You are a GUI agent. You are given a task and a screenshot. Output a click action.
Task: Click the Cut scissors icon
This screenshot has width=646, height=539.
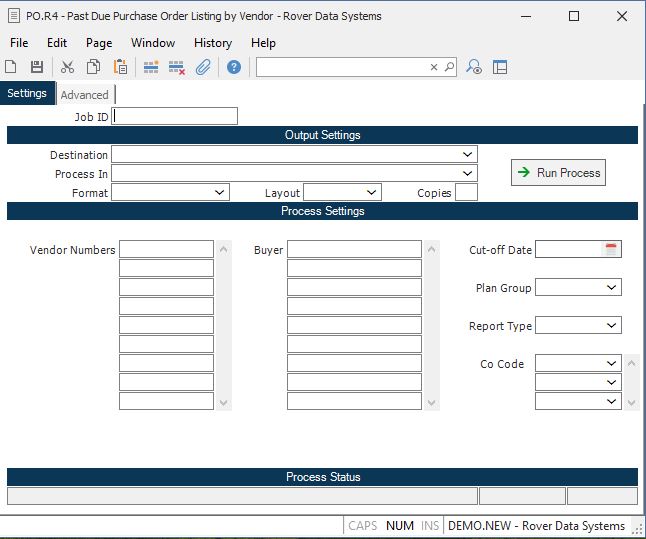[68, 67]
